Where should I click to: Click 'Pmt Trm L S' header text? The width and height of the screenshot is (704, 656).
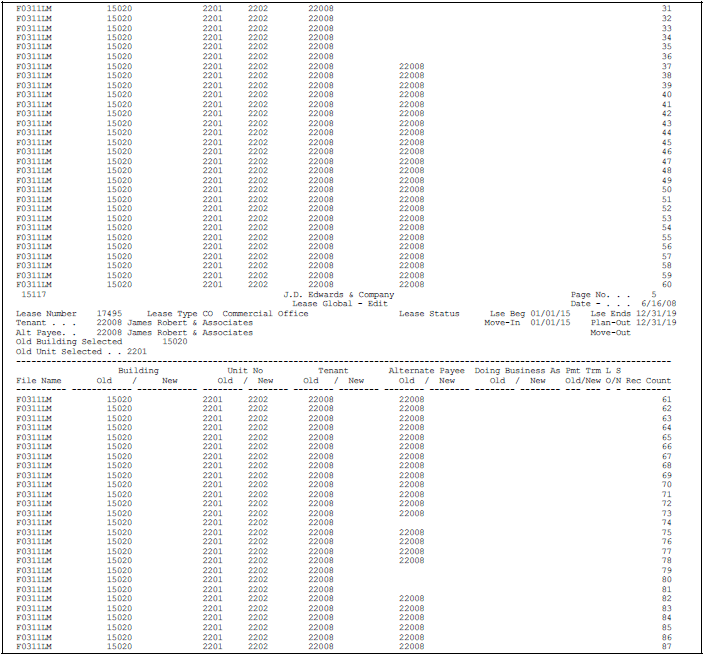tap(593, 370)
